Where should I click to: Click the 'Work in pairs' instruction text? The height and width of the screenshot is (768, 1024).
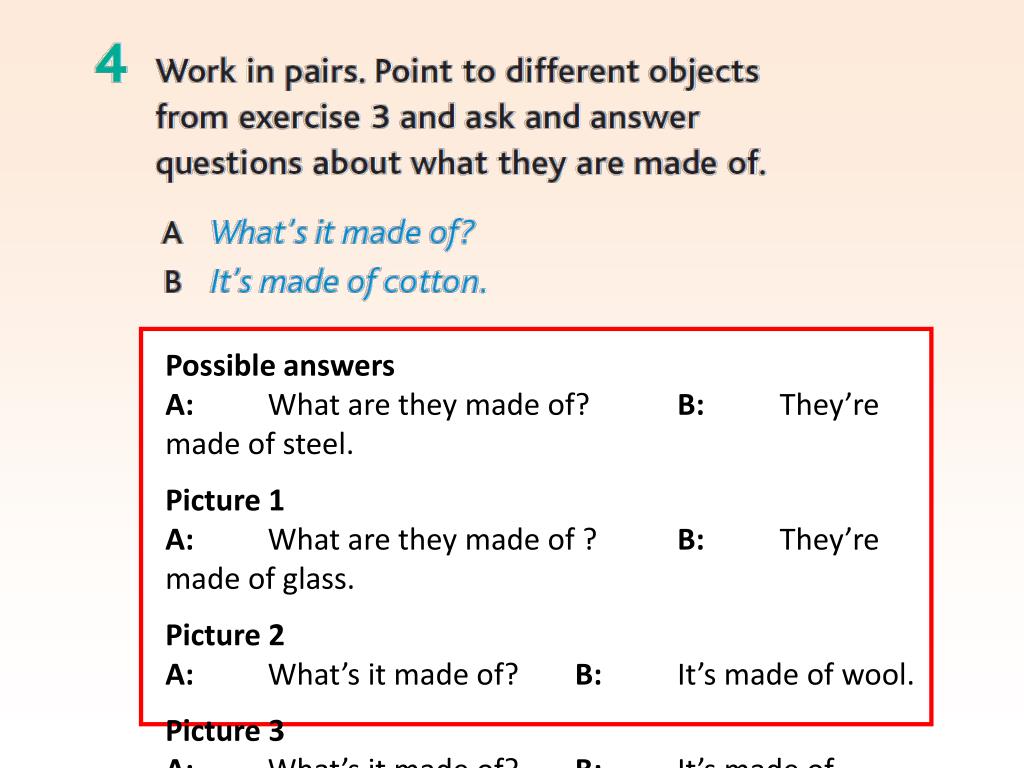tap(458, 117)
